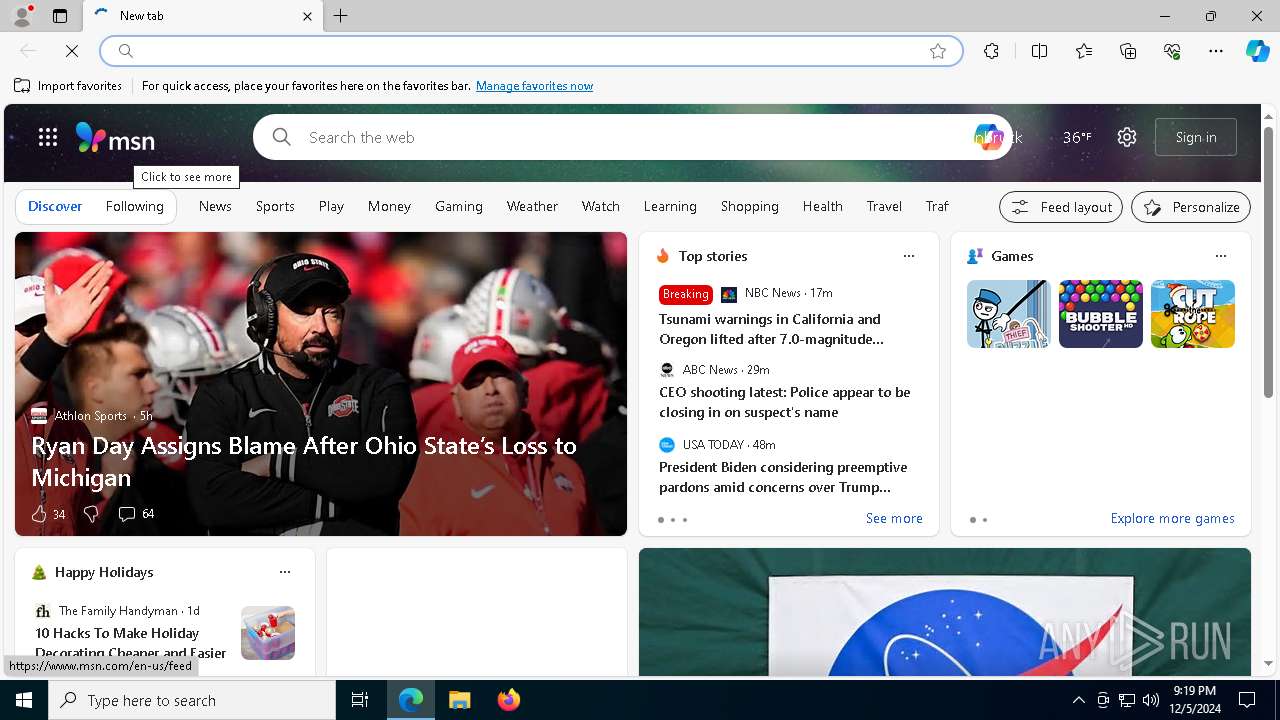Image resolution: width=1280 pixels, height=720 pixels.
Task: Stop loading the page
Action: (x=72, y=50)
